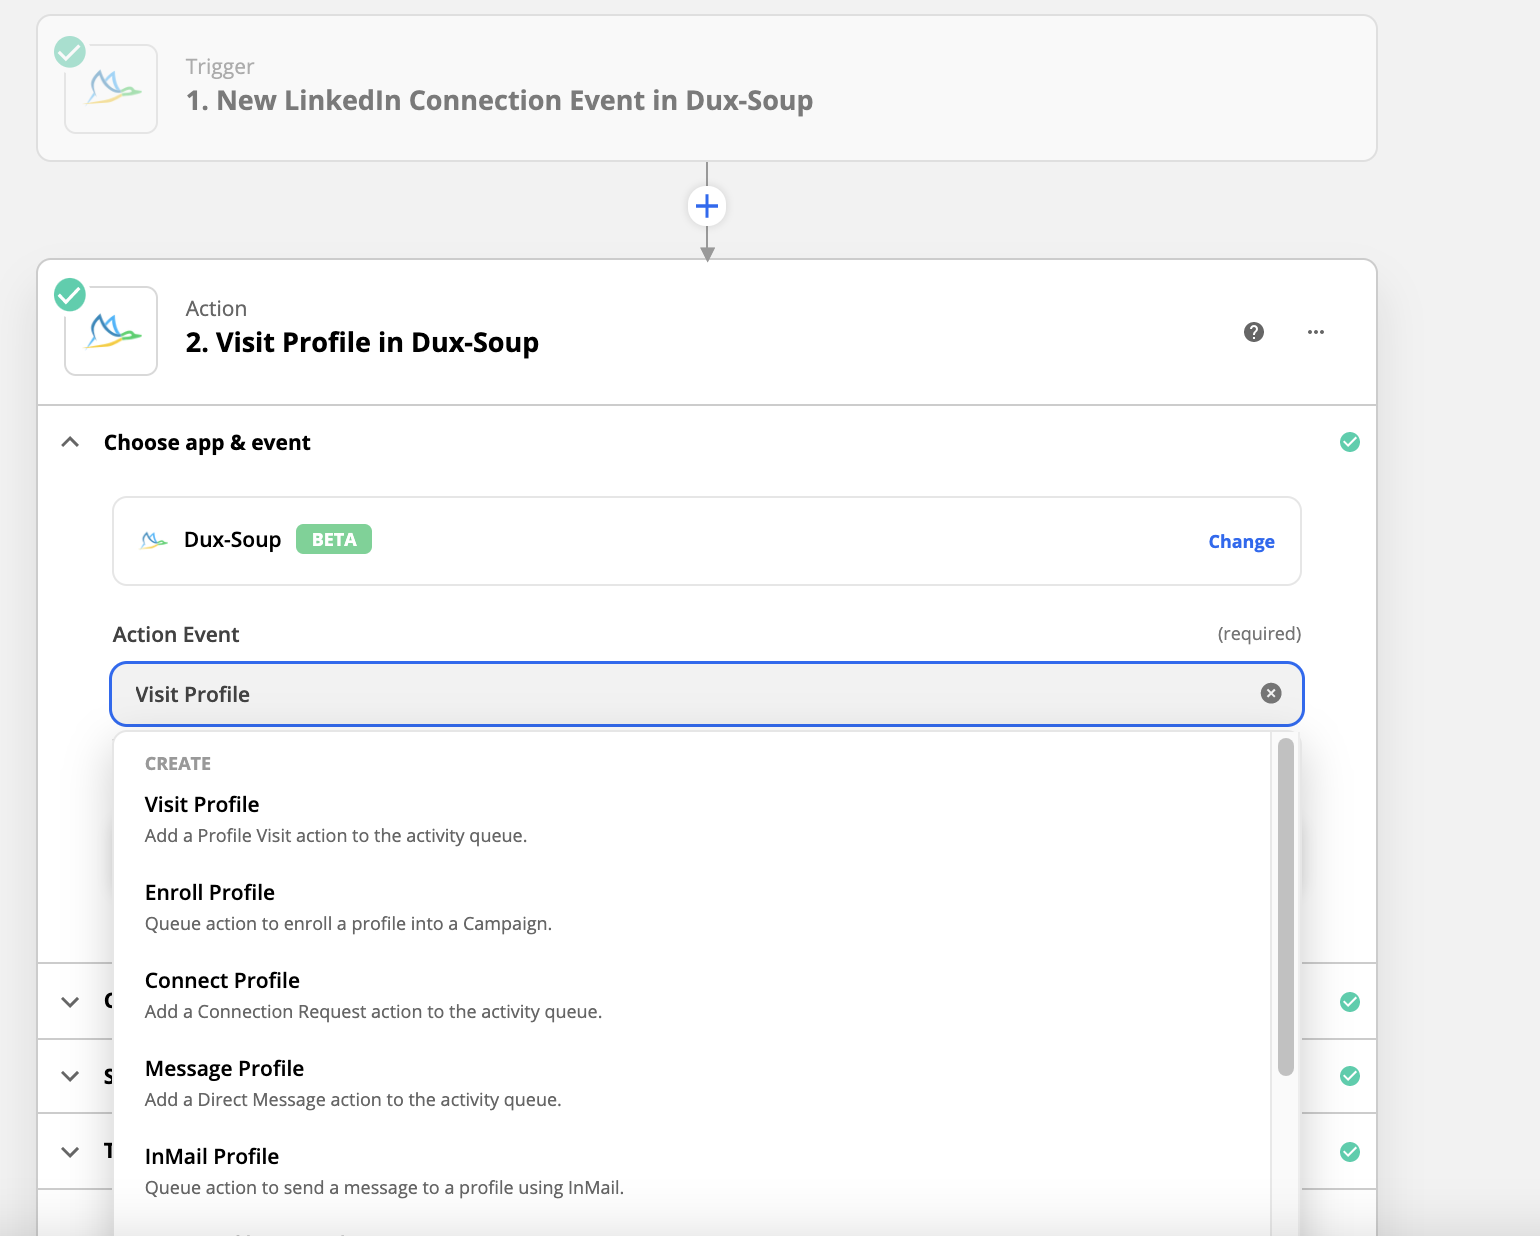
Task: Open the New LinkedIn Connection Event trigger step
Action: pyautogui.click(x=707, y=88)
